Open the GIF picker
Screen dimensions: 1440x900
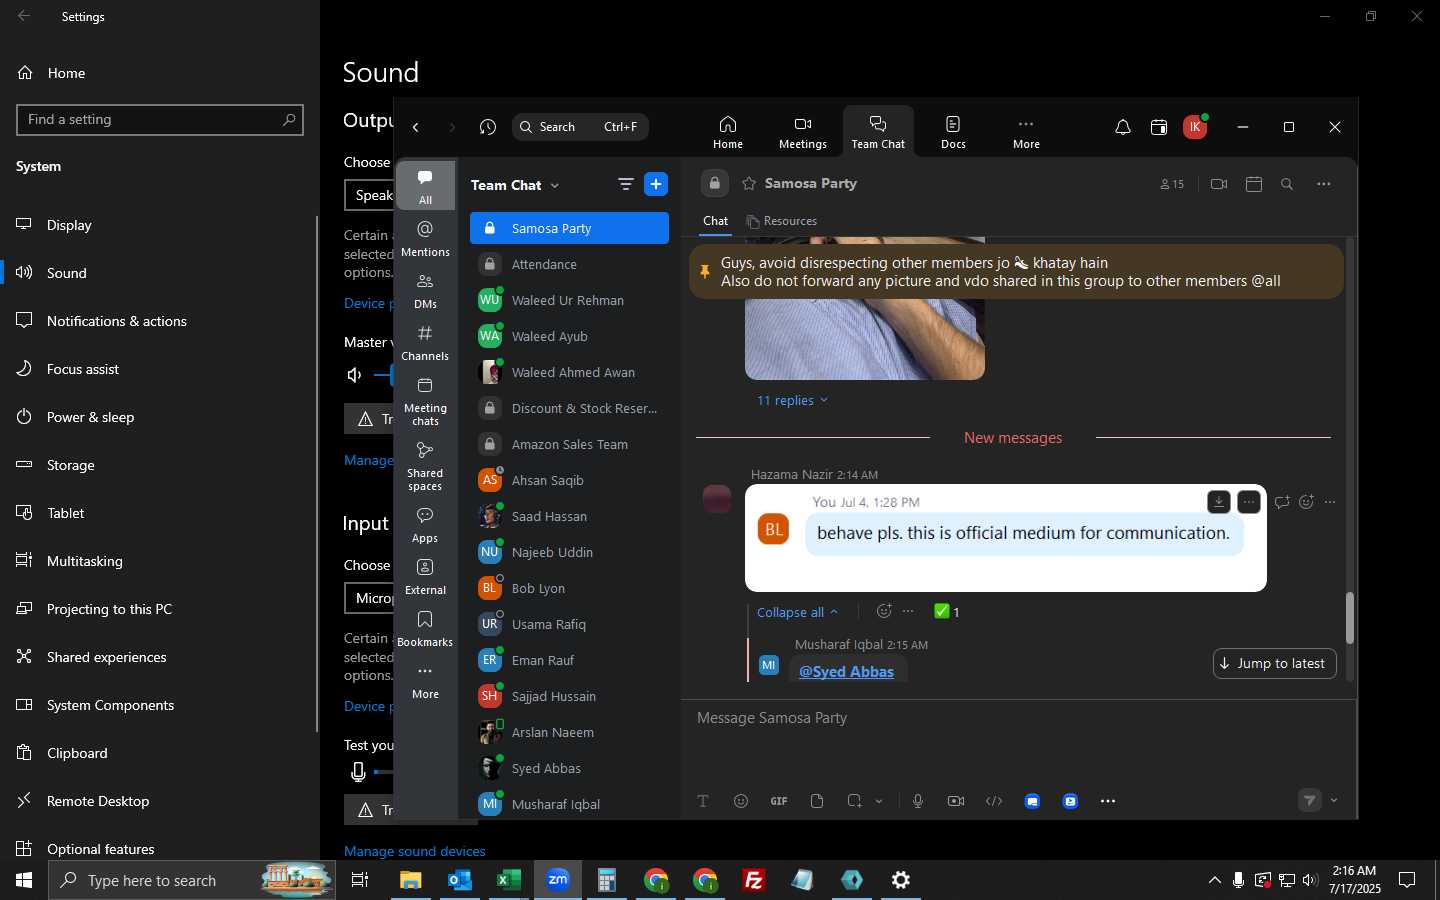779,801
